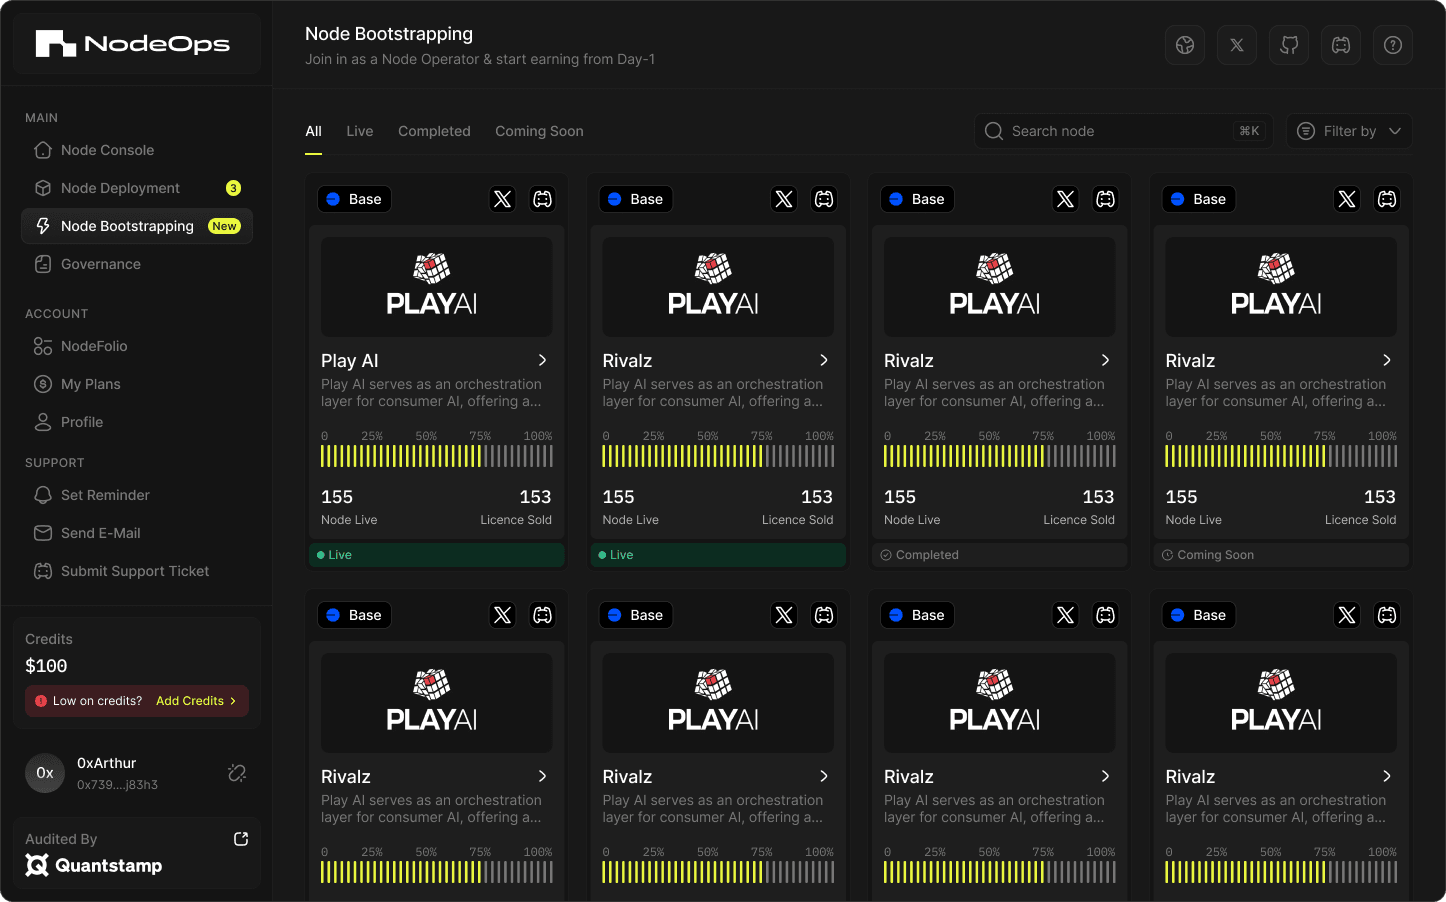Go to Node Deployment in sidebar
This screenshot has height=902, width=1446.
point(137,188)
